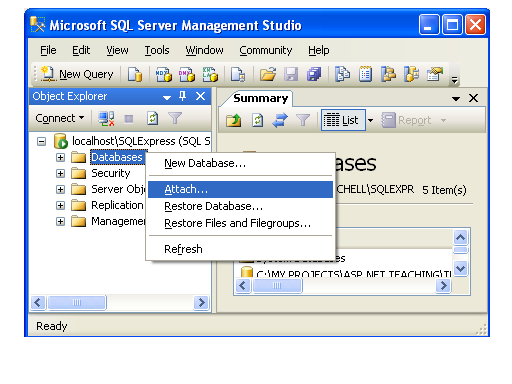Show the Object Explorer toolbar icon
Image resolution: width=512 pixels, height=384 pixels.
coord(388,74)
